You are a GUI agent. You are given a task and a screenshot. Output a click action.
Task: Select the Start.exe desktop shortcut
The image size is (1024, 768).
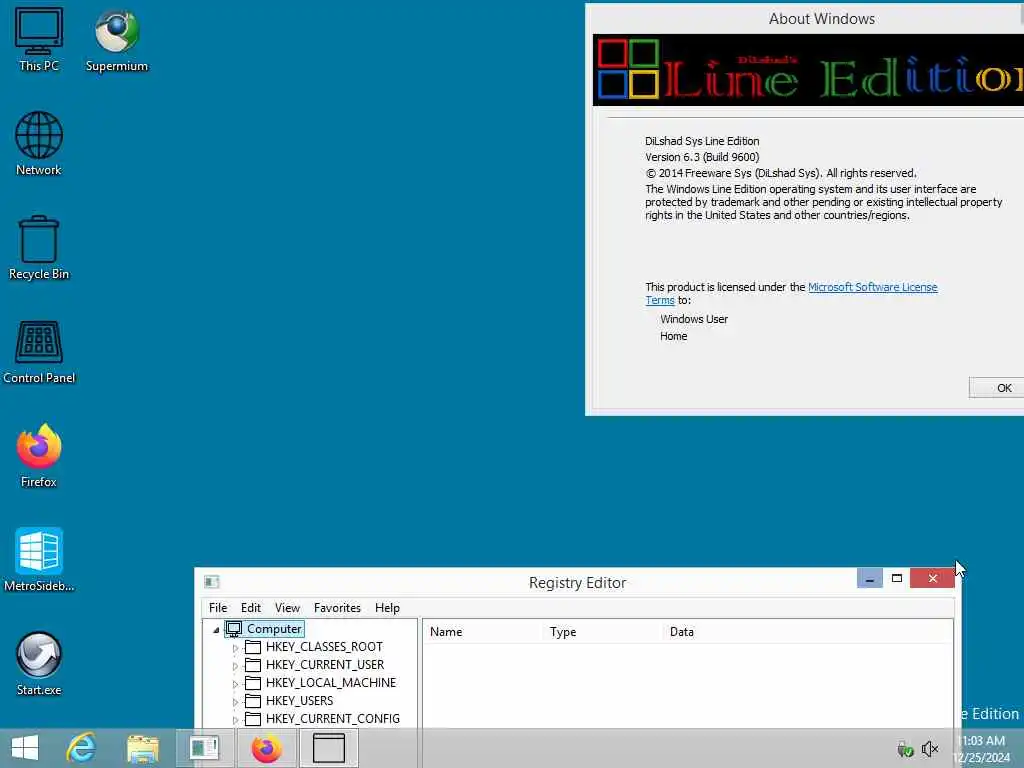click(39, 664)
